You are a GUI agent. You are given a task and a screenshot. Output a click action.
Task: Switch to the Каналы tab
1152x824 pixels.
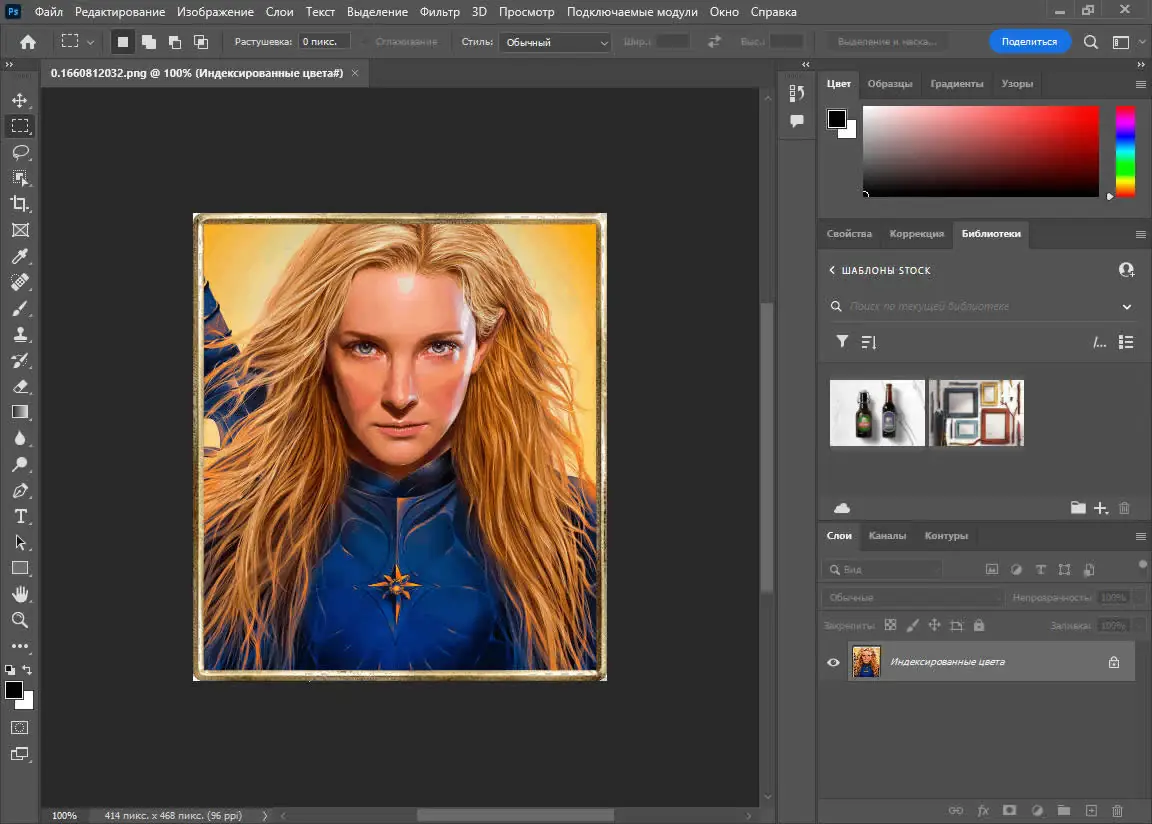(x=888, y=536)
